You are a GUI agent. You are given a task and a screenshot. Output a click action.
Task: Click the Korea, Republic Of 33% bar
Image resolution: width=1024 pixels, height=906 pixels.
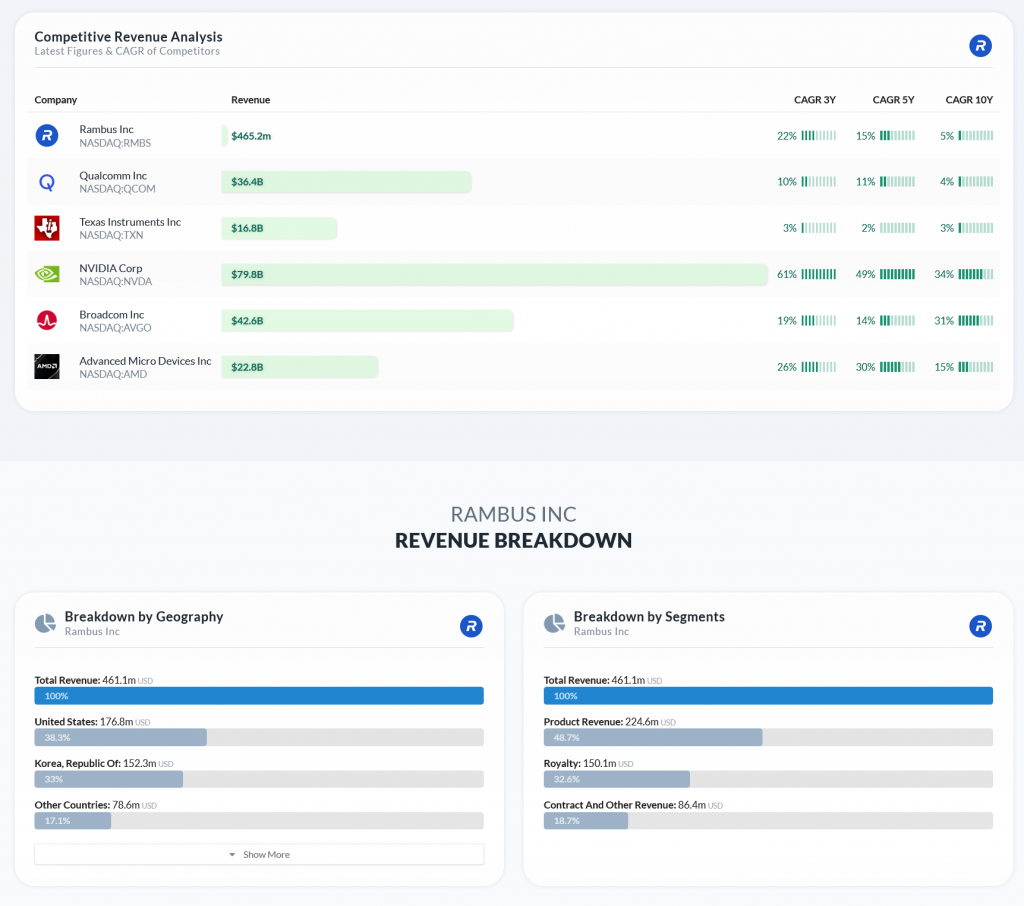(108, 779)
